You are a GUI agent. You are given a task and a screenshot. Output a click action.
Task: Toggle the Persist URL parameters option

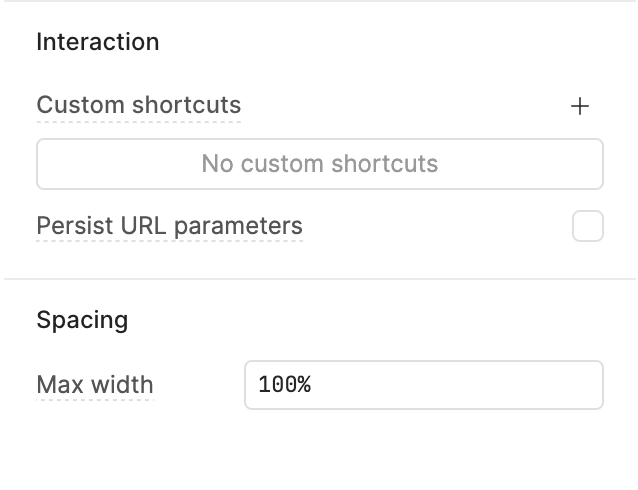click(x=588, y=226)
